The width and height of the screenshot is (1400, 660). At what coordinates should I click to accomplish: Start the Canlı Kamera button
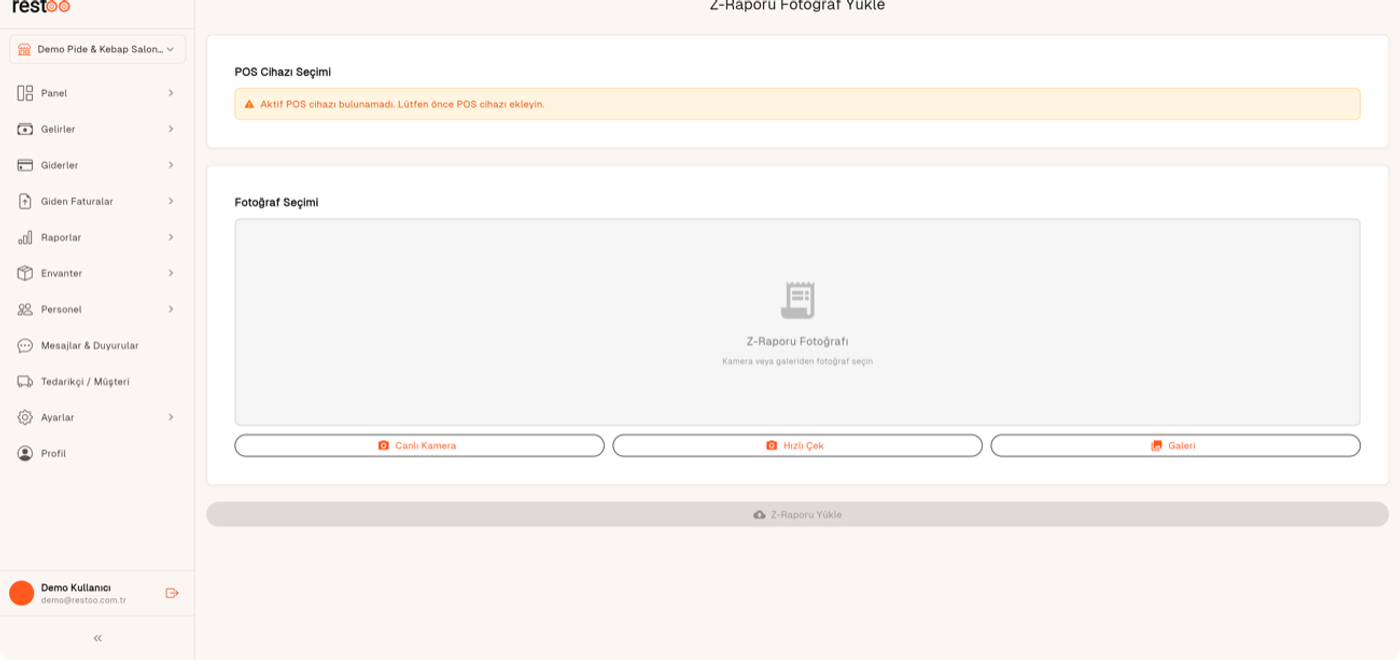(x=419, y=445)
